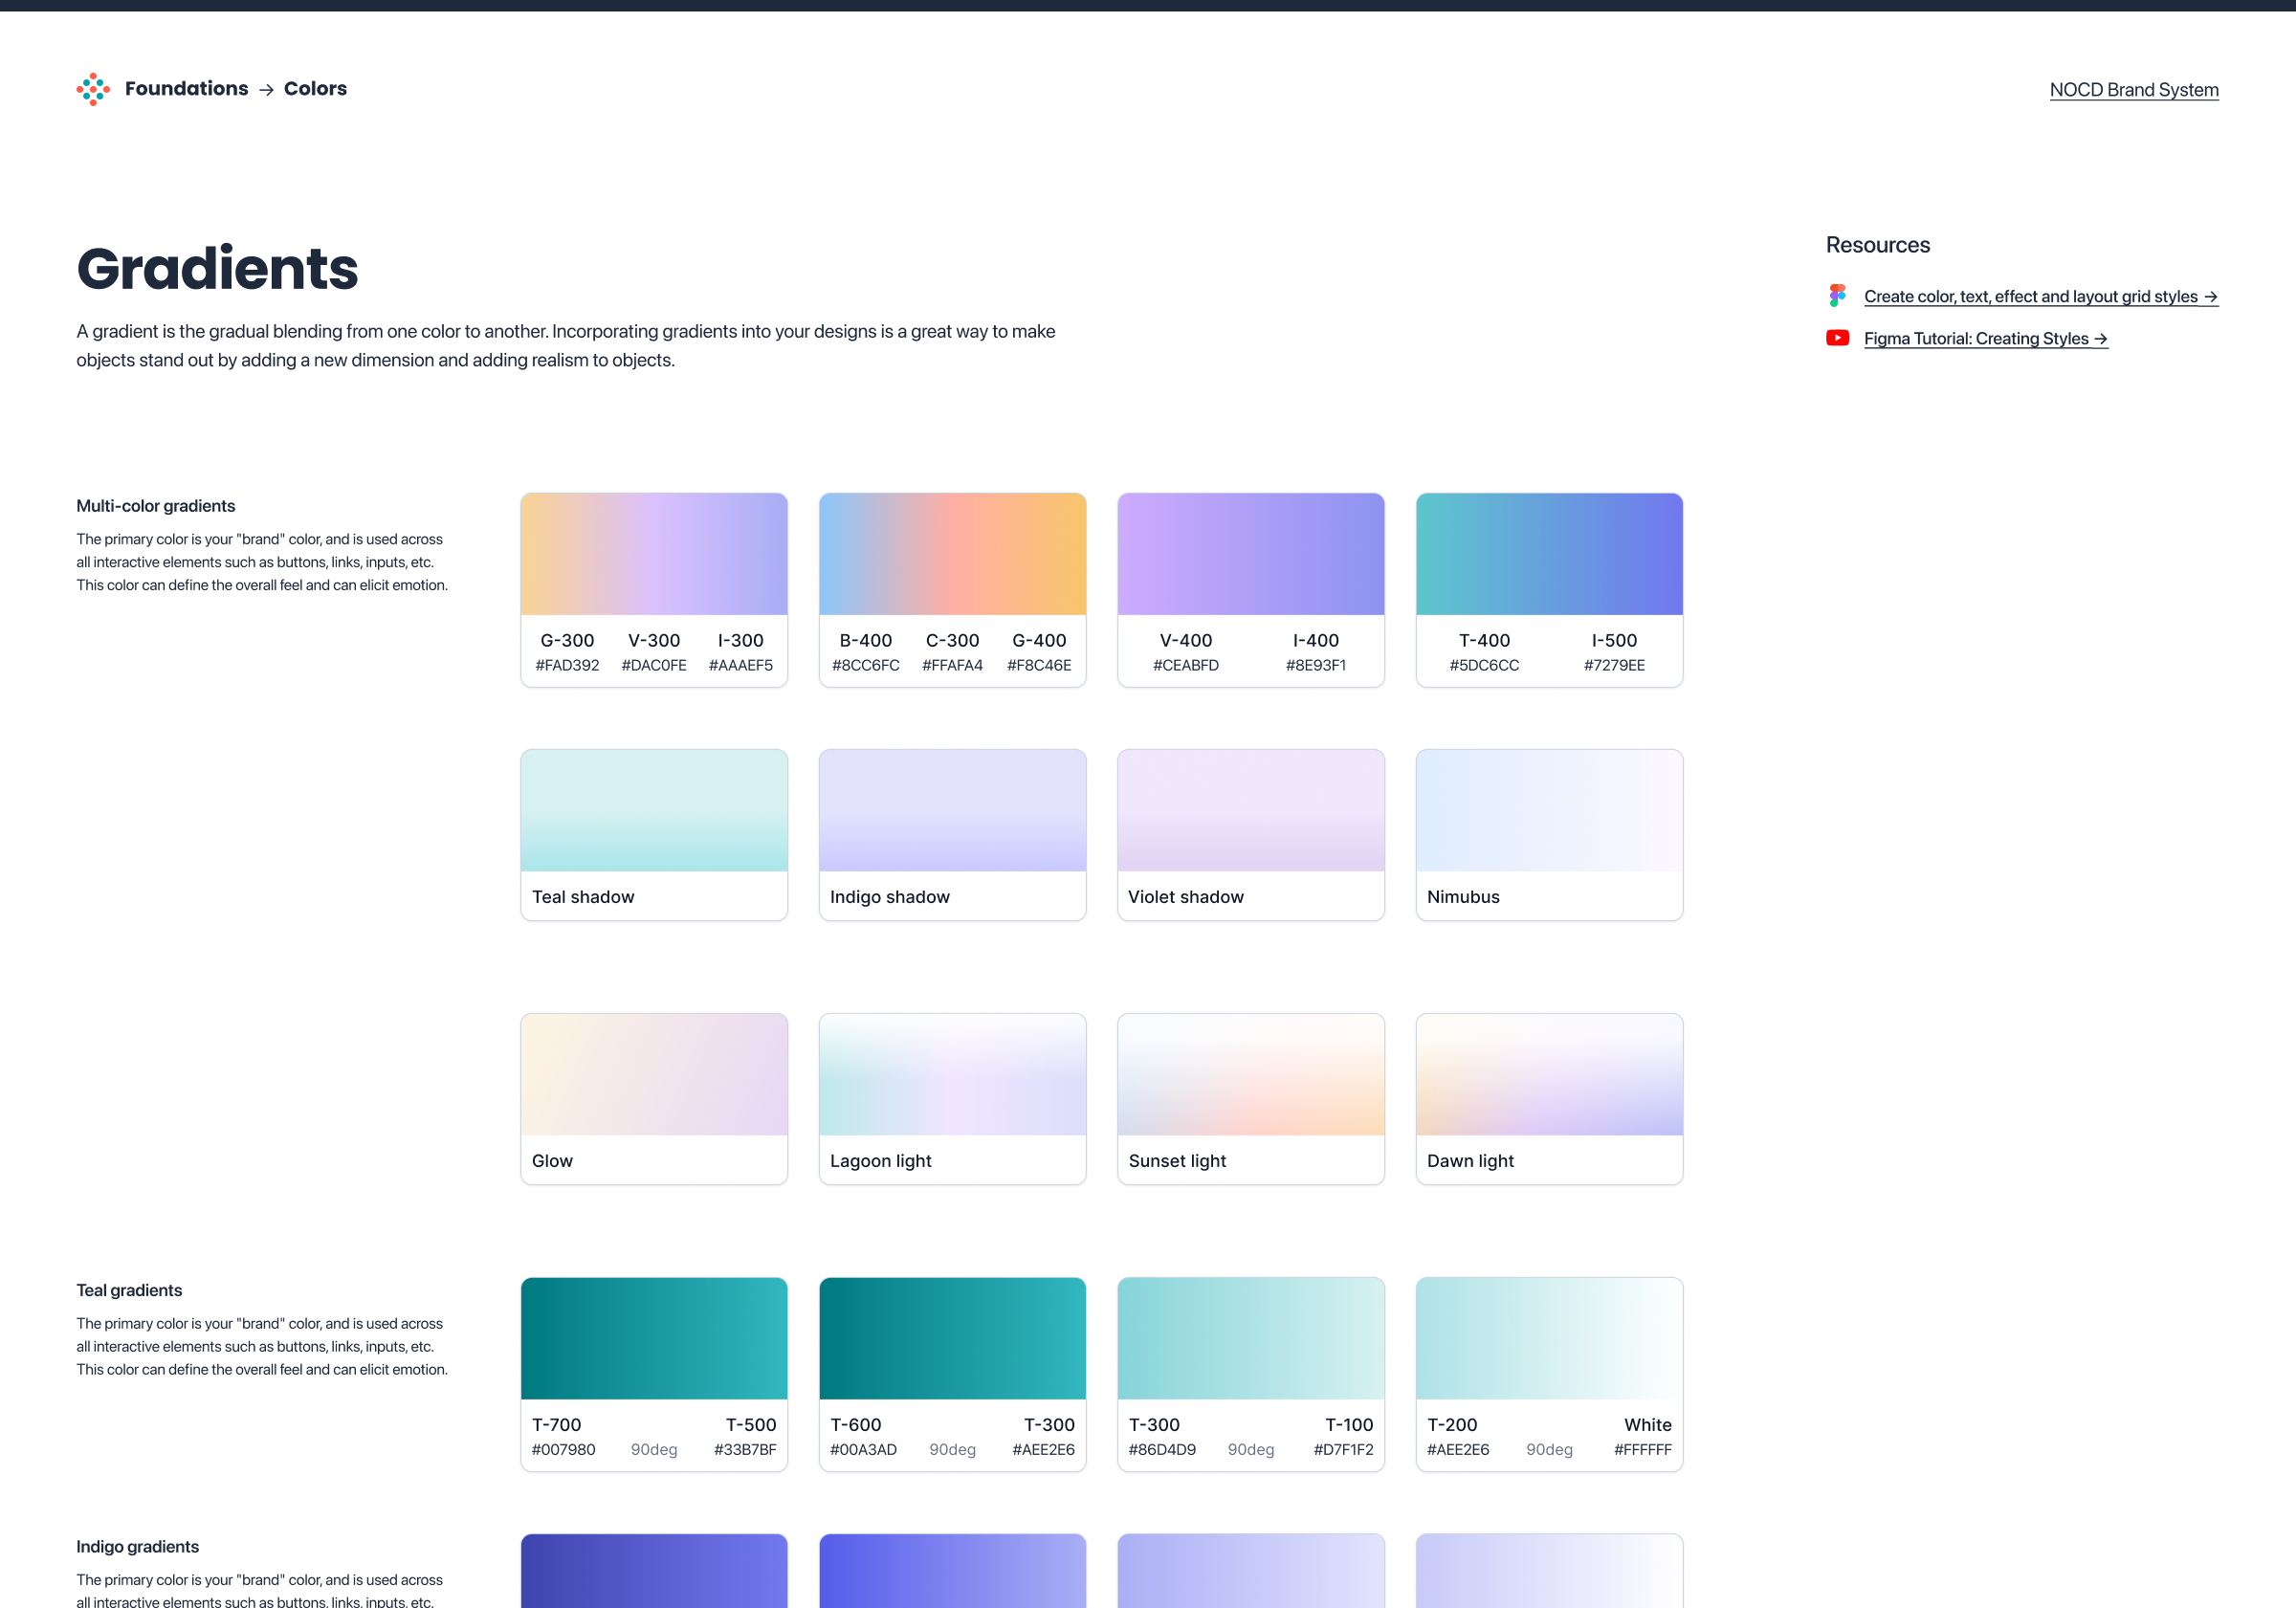Click the T-500 label
Screen dimensions: 2296x1608
[751, 1424]
